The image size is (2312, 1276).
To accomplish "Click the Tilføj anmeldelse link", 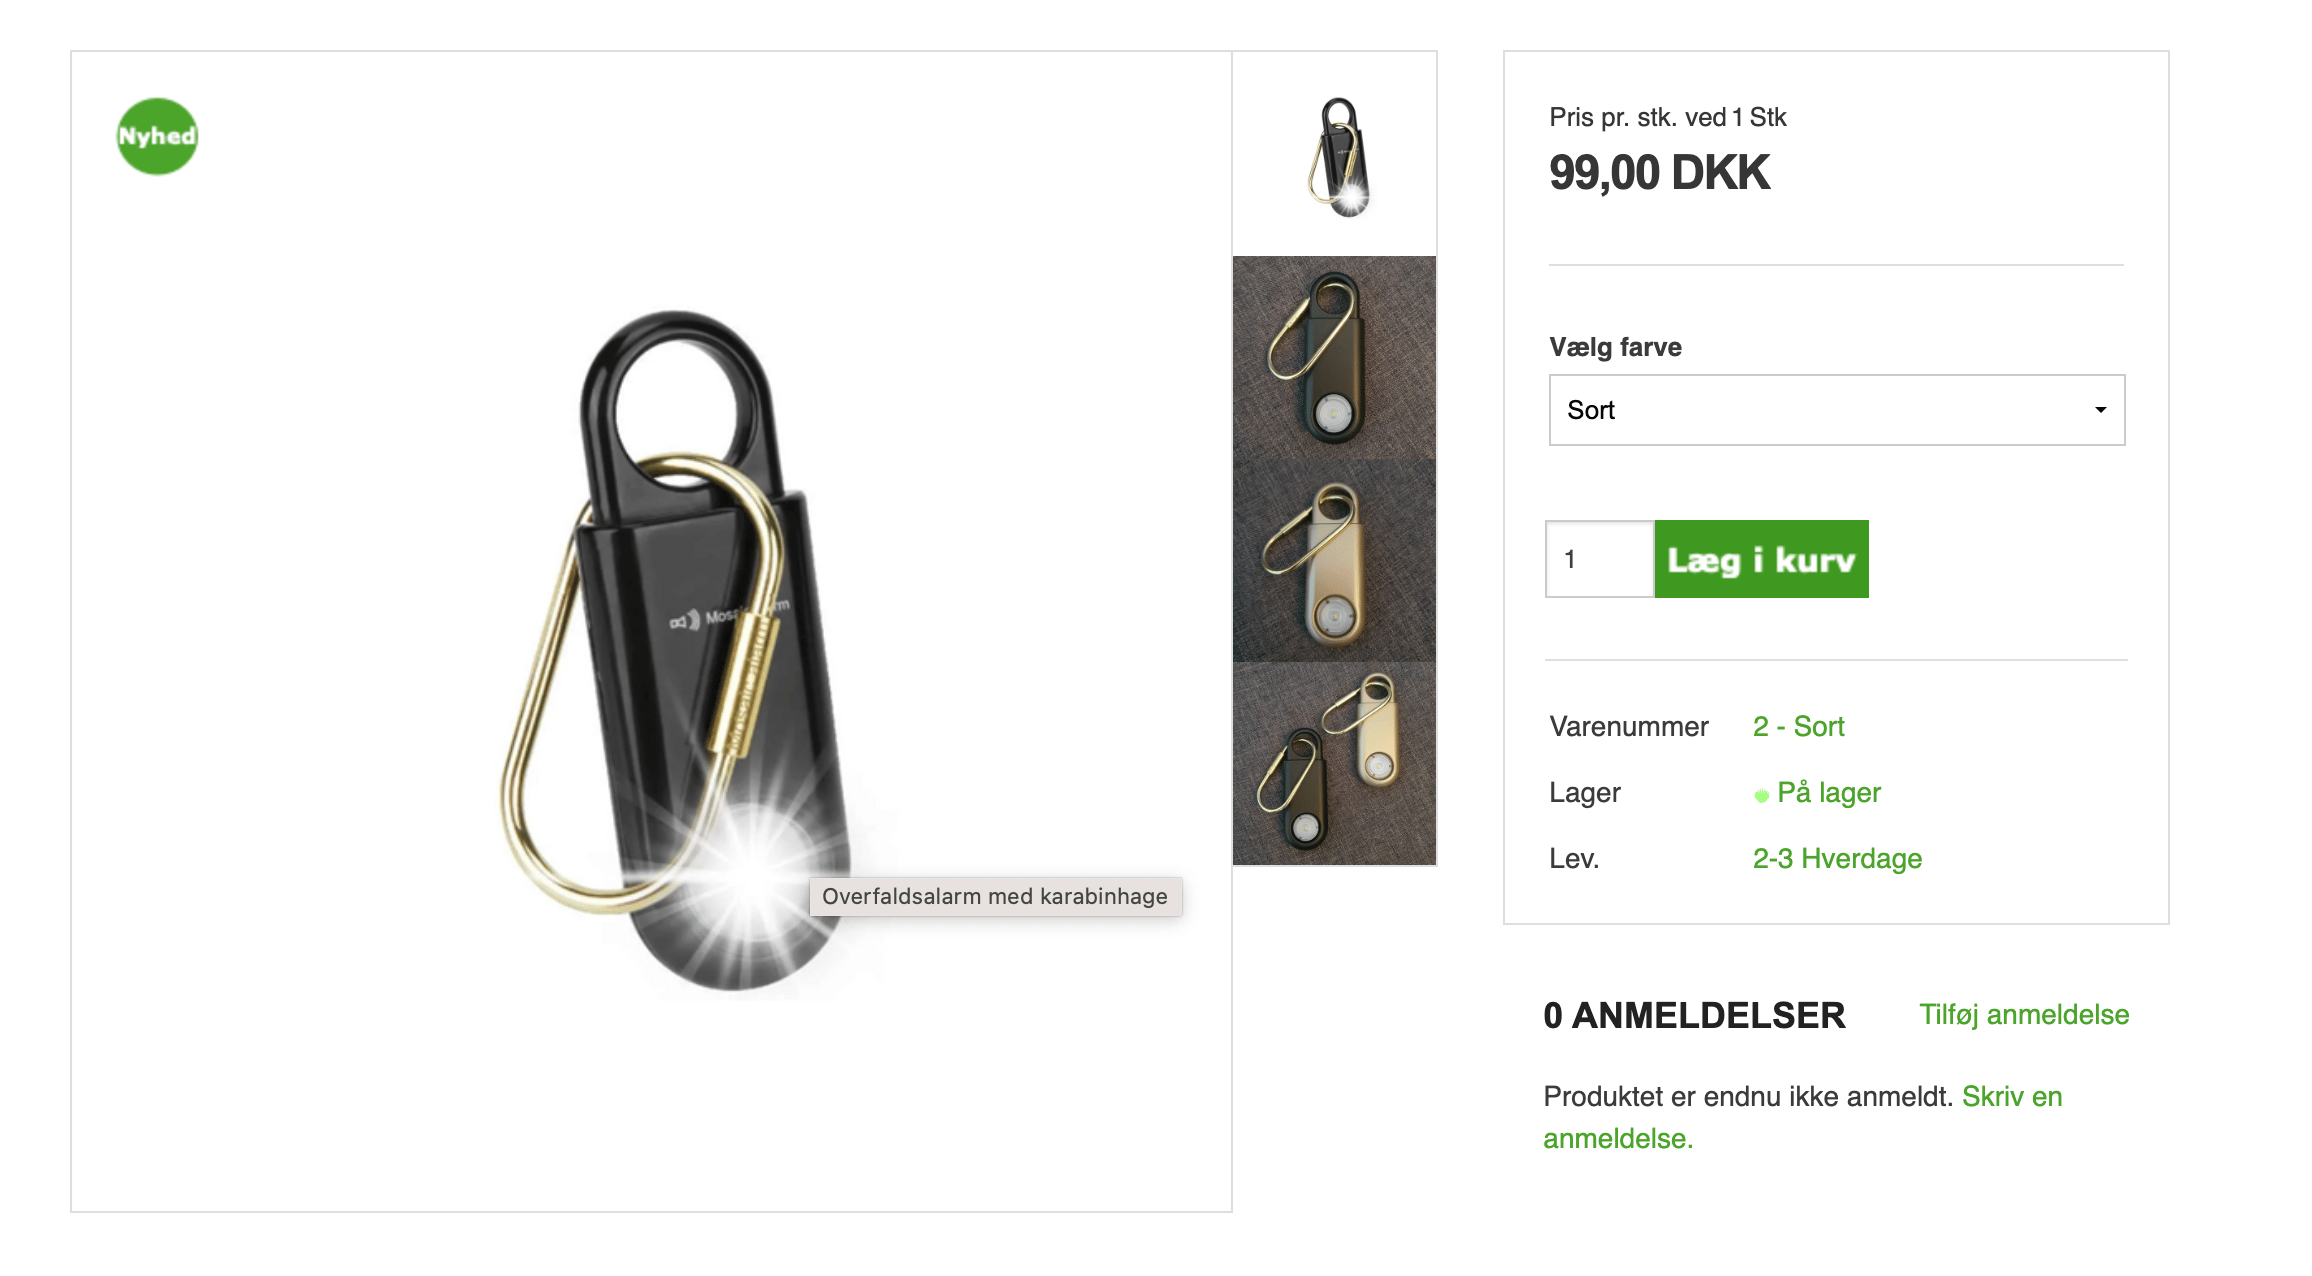I will point(2024,1014).
